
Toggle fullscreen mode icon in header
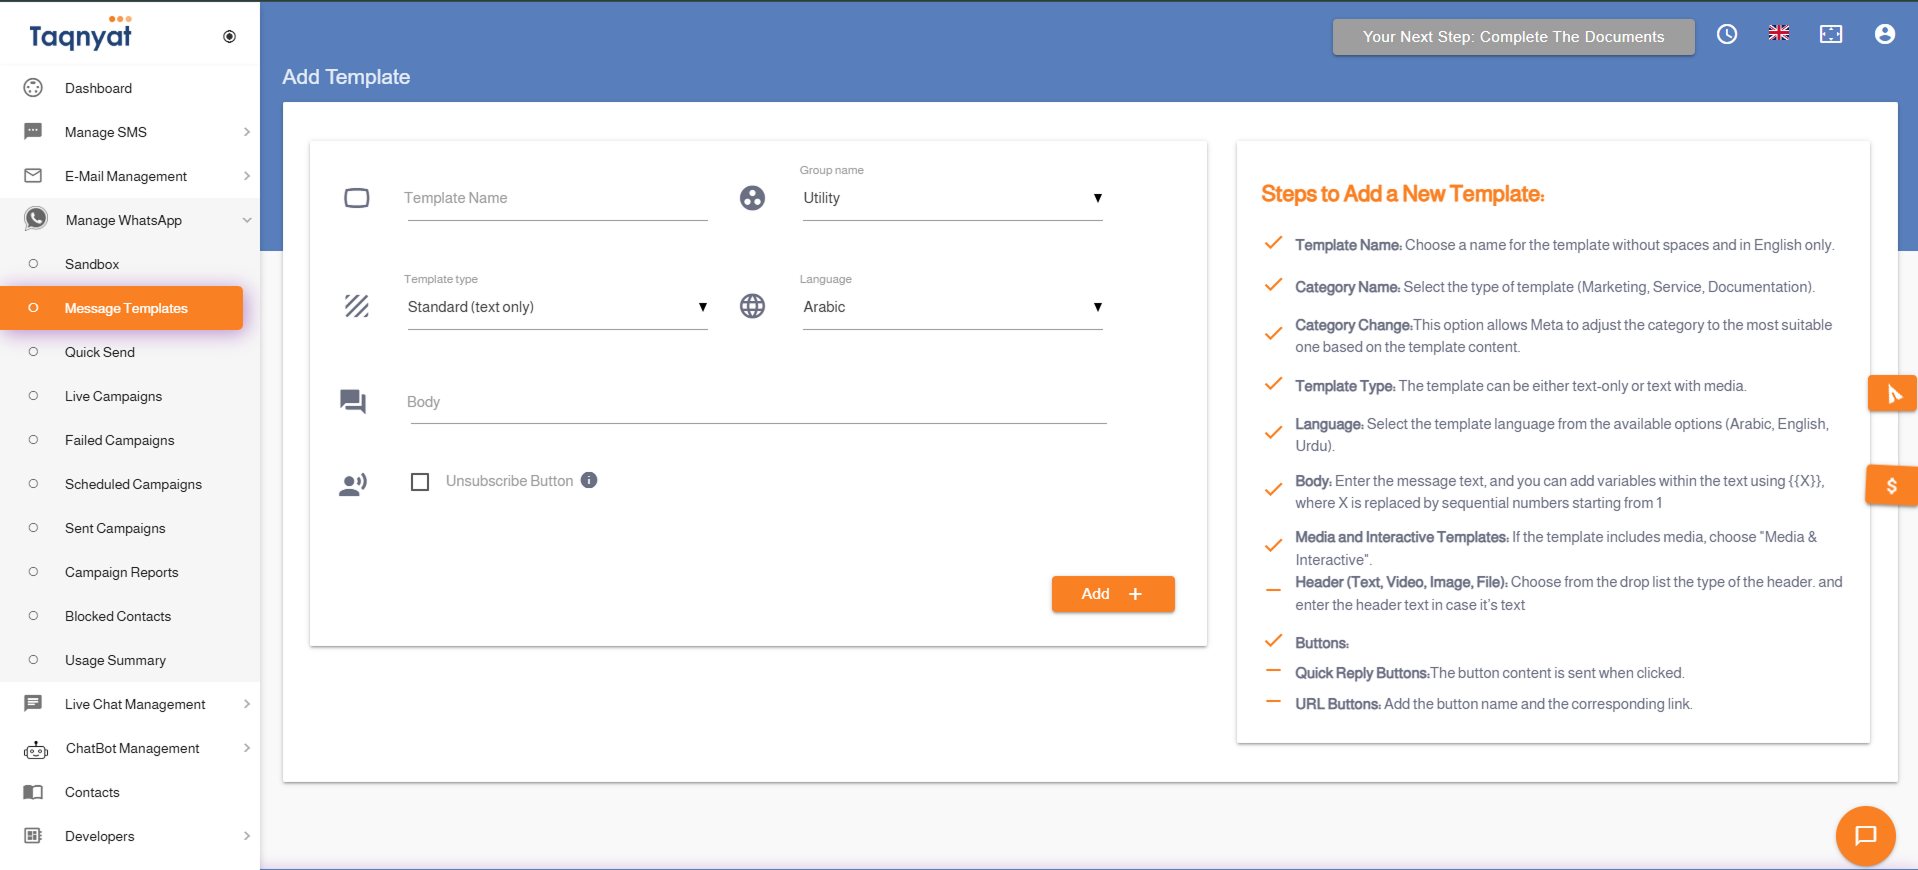[1831, 34]
